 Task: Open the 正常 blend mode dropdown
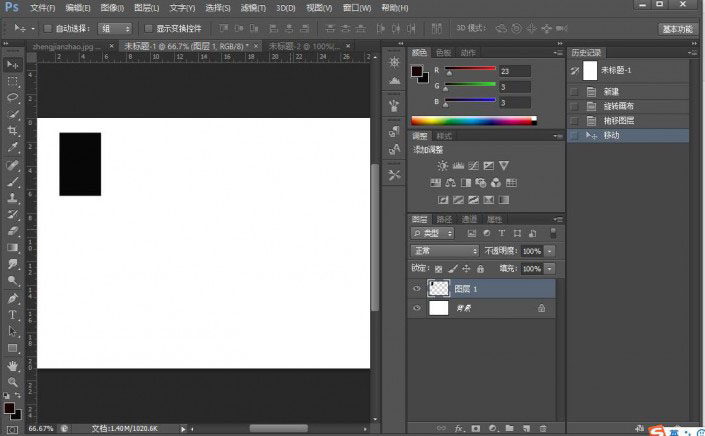445,251
